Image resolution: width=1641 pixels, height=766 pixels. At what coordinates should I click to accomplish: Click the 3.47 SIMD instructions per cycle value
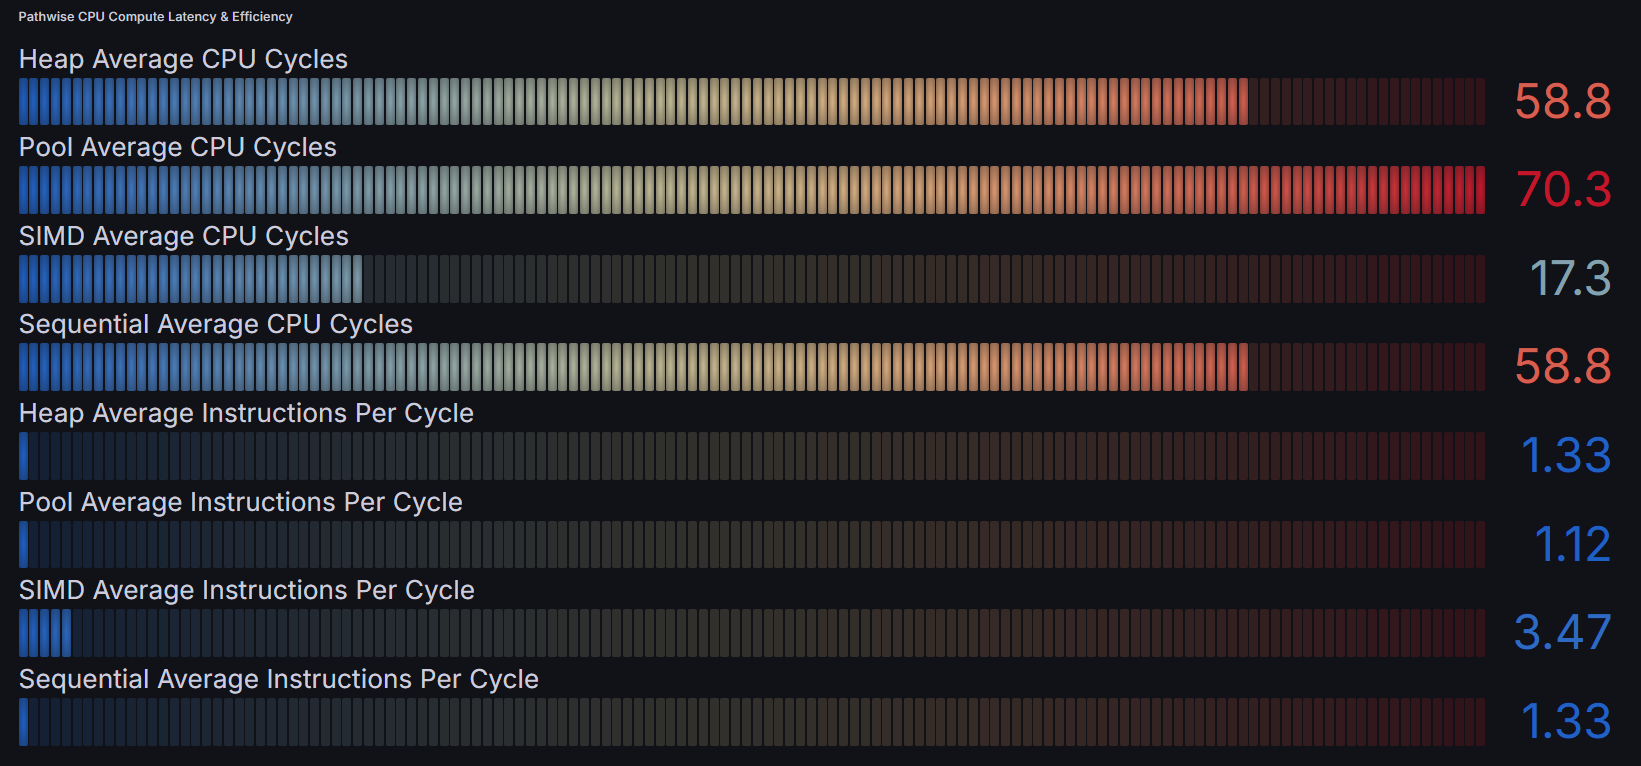[x=1562, y=633]
